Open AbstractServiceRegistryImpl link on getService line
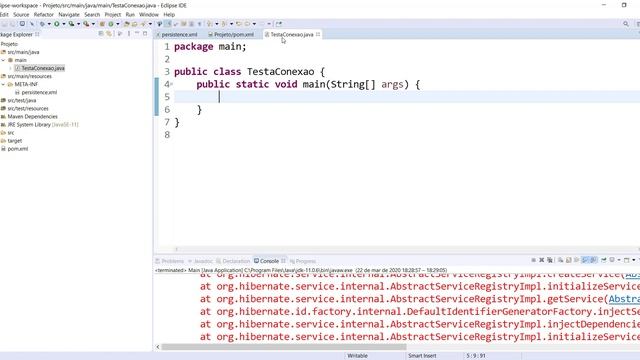Image resolution: width=640 pixels, height=360 pixels. 624,299
